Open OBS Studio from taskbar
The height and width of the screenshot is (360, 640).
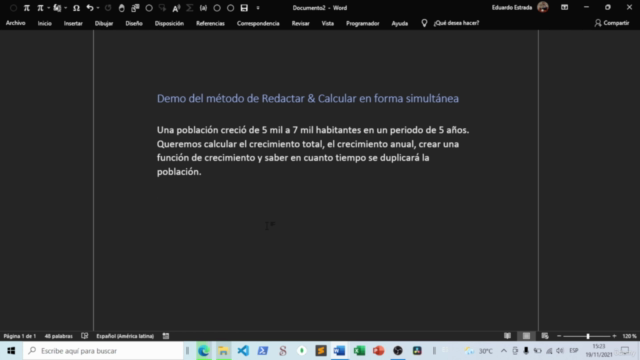(398, 351)
